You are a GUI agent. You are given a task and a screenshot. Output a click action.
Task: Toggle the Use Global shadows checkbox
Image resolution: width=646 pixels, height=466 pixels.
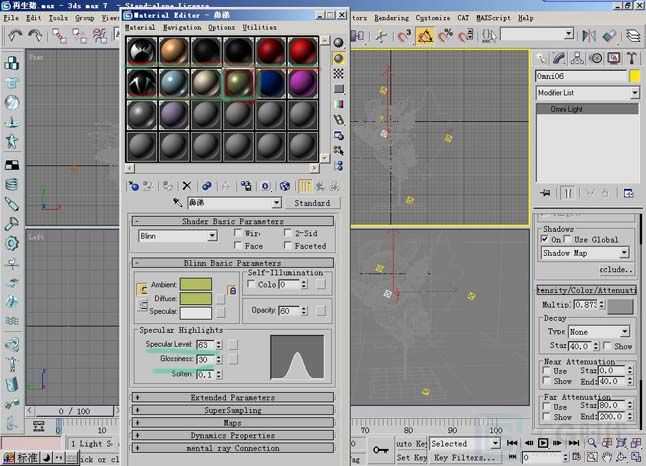point(568,239)
